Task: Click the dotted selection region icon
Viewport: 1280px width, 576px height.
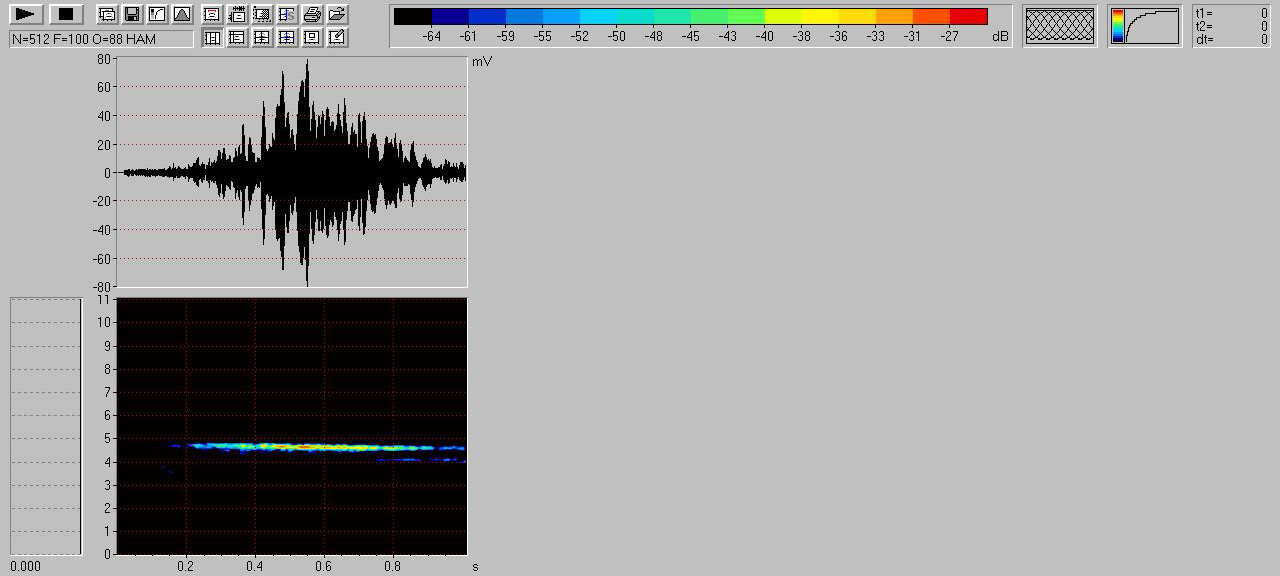Action: [262, 14]
